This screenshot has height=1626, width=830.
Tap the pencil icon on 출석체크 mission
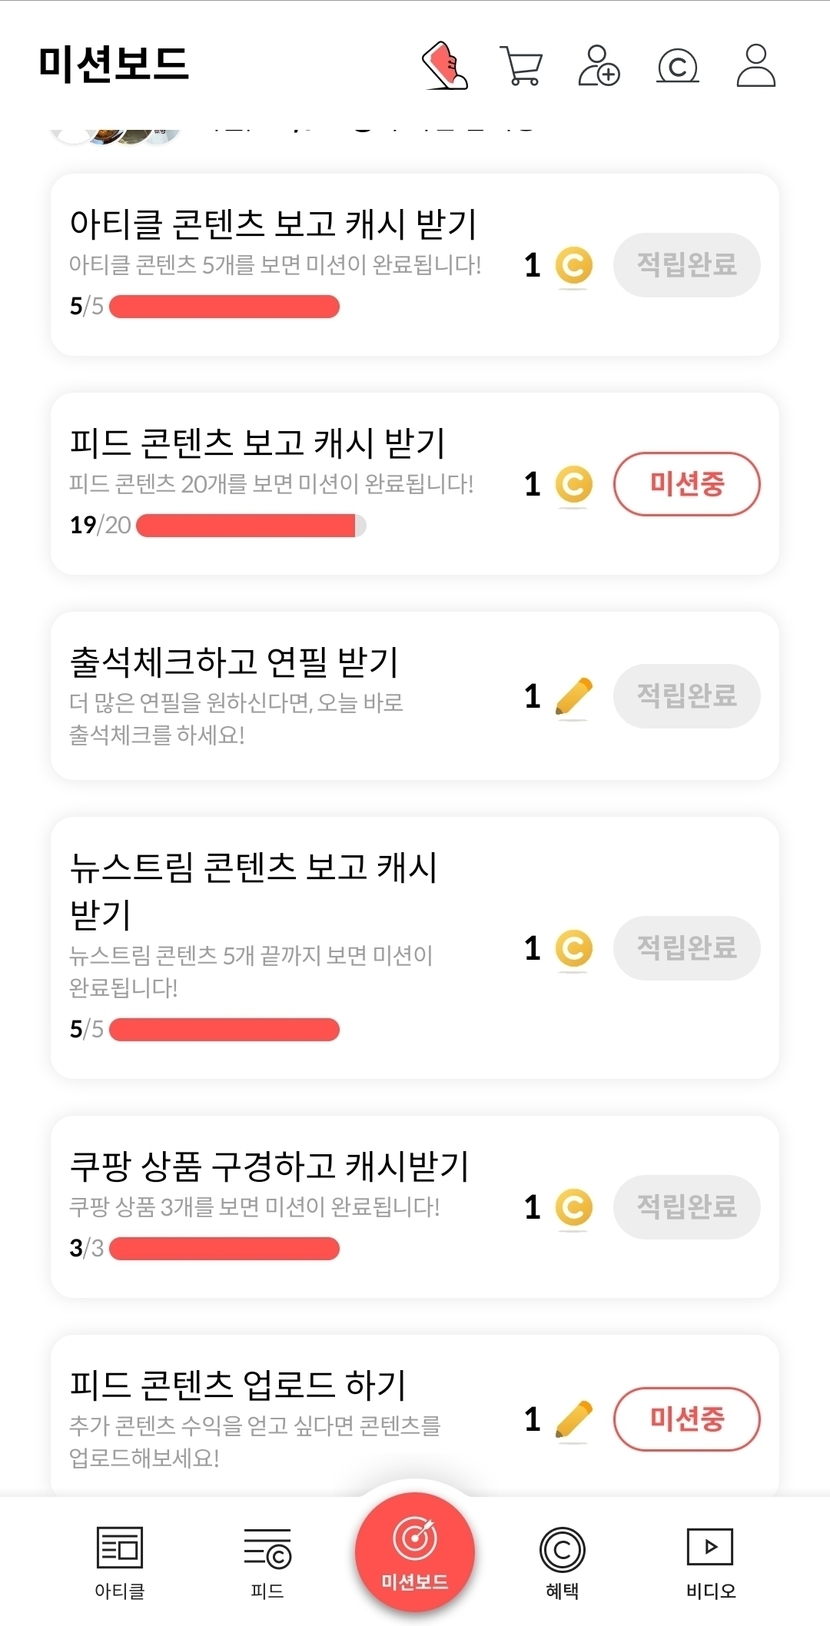[573, 696]
